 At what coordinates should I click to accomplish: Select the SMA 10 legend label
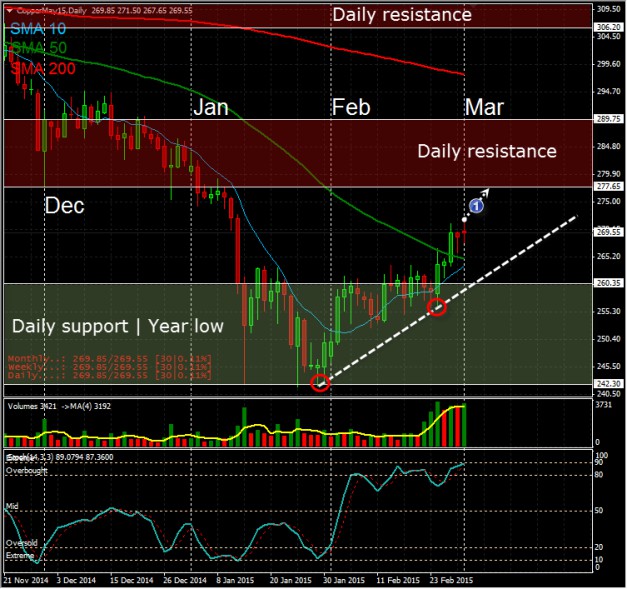(38, 28)
